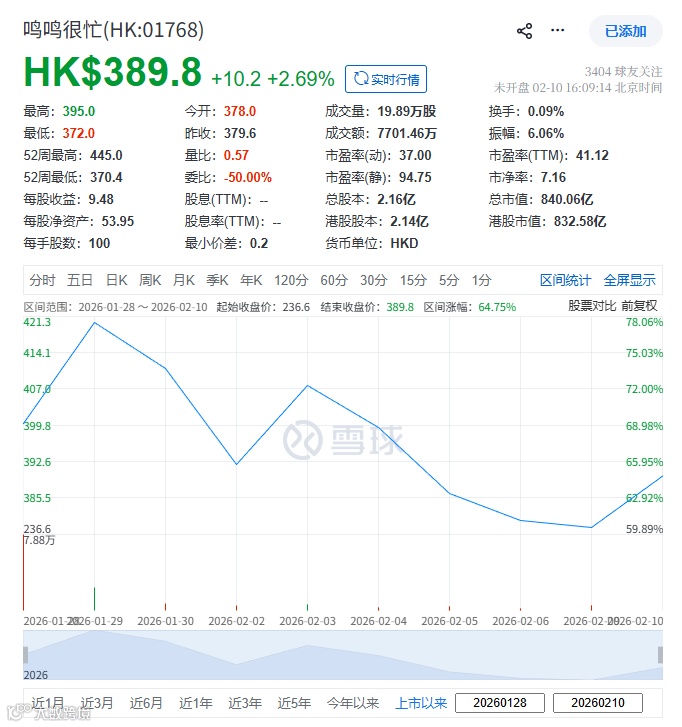Choose the 近1月 time range
Viewport: 682px width, 727px height.
[x=48, y=703]
